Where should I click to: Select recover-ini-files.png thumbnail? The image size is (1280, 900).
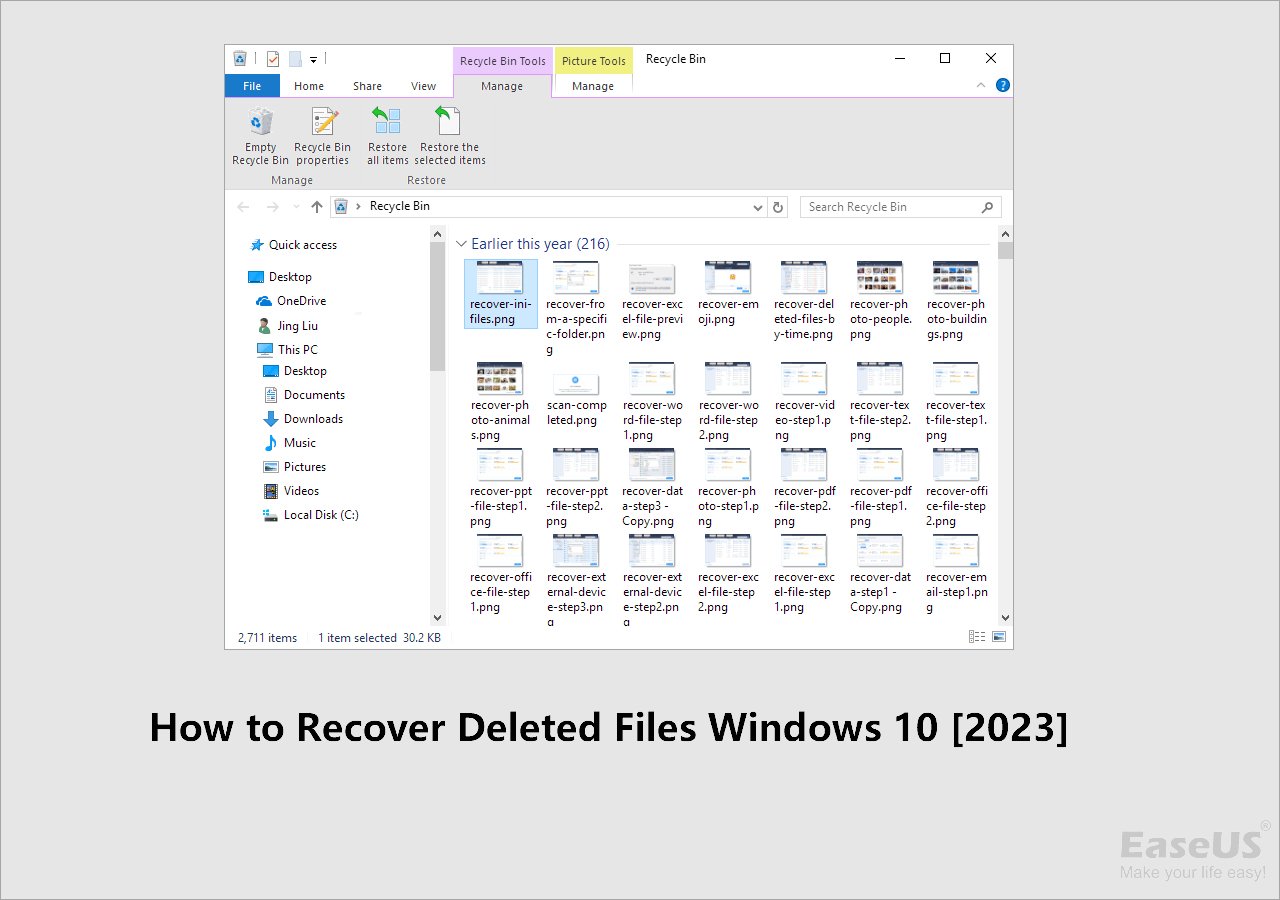click(x=501, y=294)
